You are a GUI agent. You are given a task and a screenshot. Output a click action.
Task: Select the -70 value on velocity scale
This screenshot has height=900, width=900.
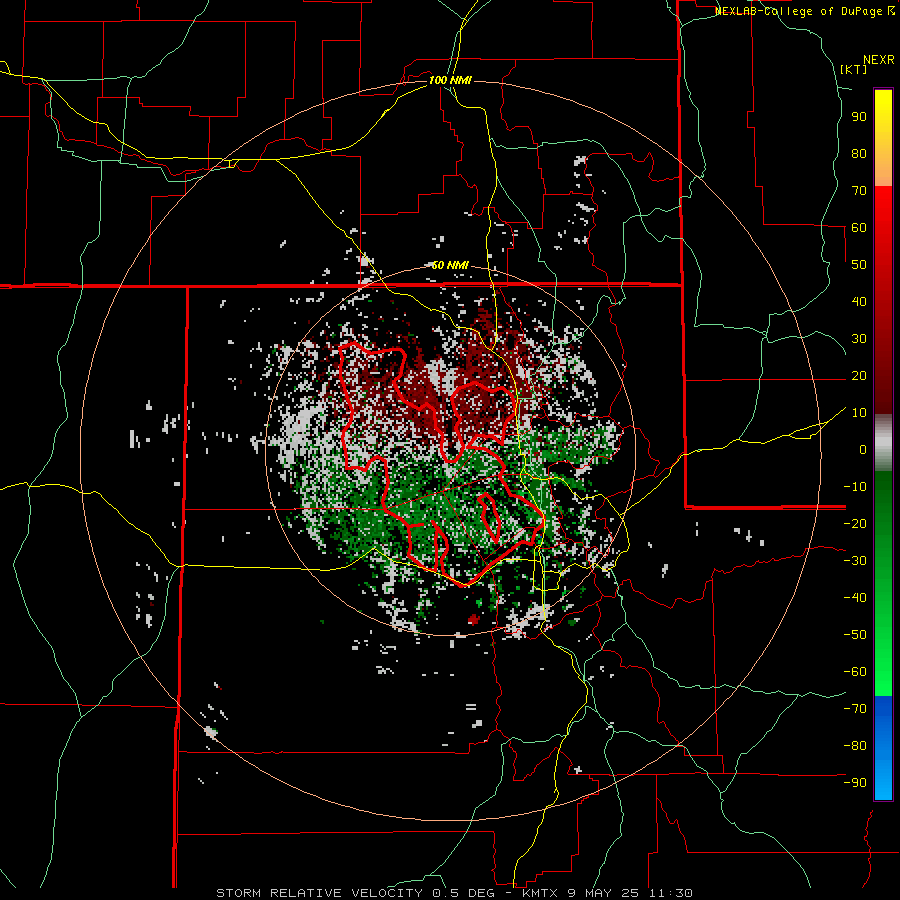pos(855,708)
